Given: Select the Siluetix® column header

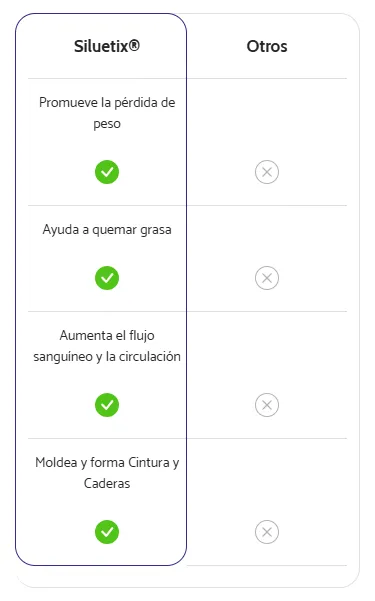Looking at the screenshot, I should coord(107,46).
